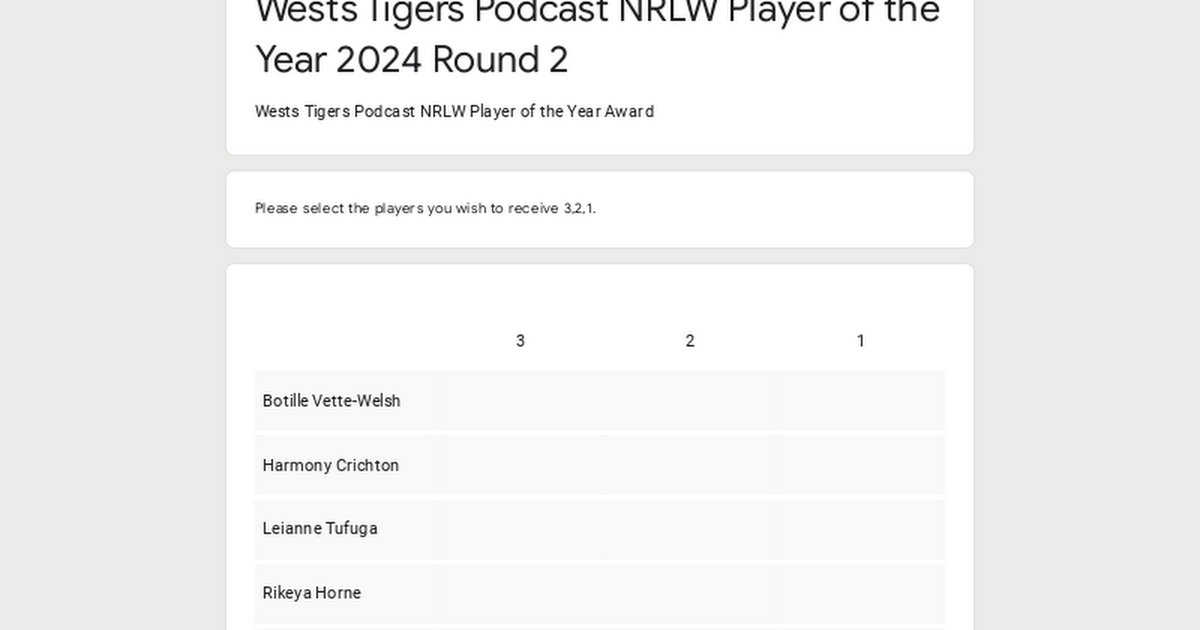The image size is (1200, 630).
Task: Give Leianne Tufuga 2 points in grid
Action: point(690,529)
